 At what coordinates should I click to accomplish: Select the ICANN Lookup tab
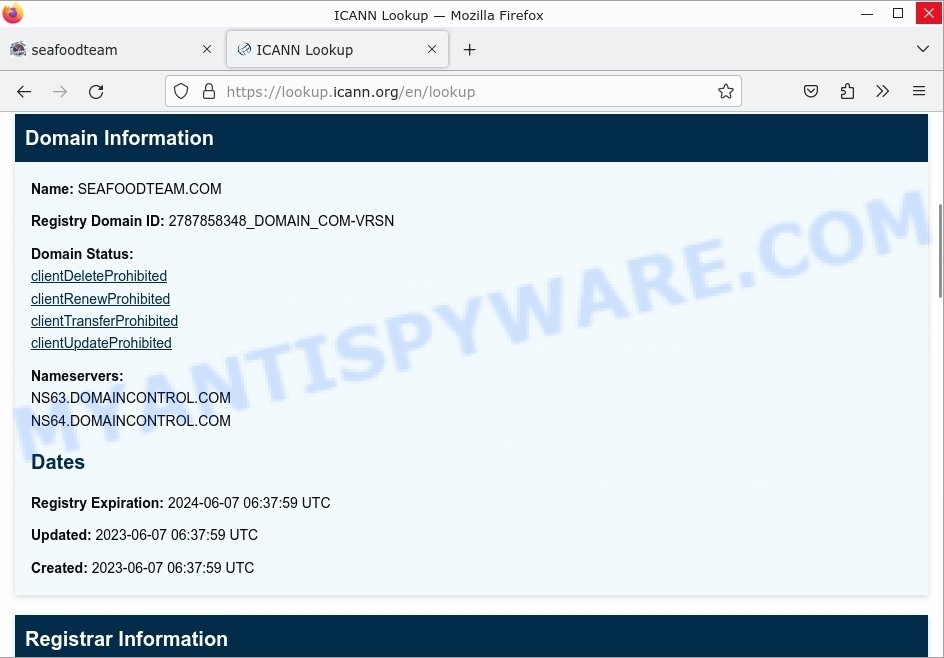(337, 49)
